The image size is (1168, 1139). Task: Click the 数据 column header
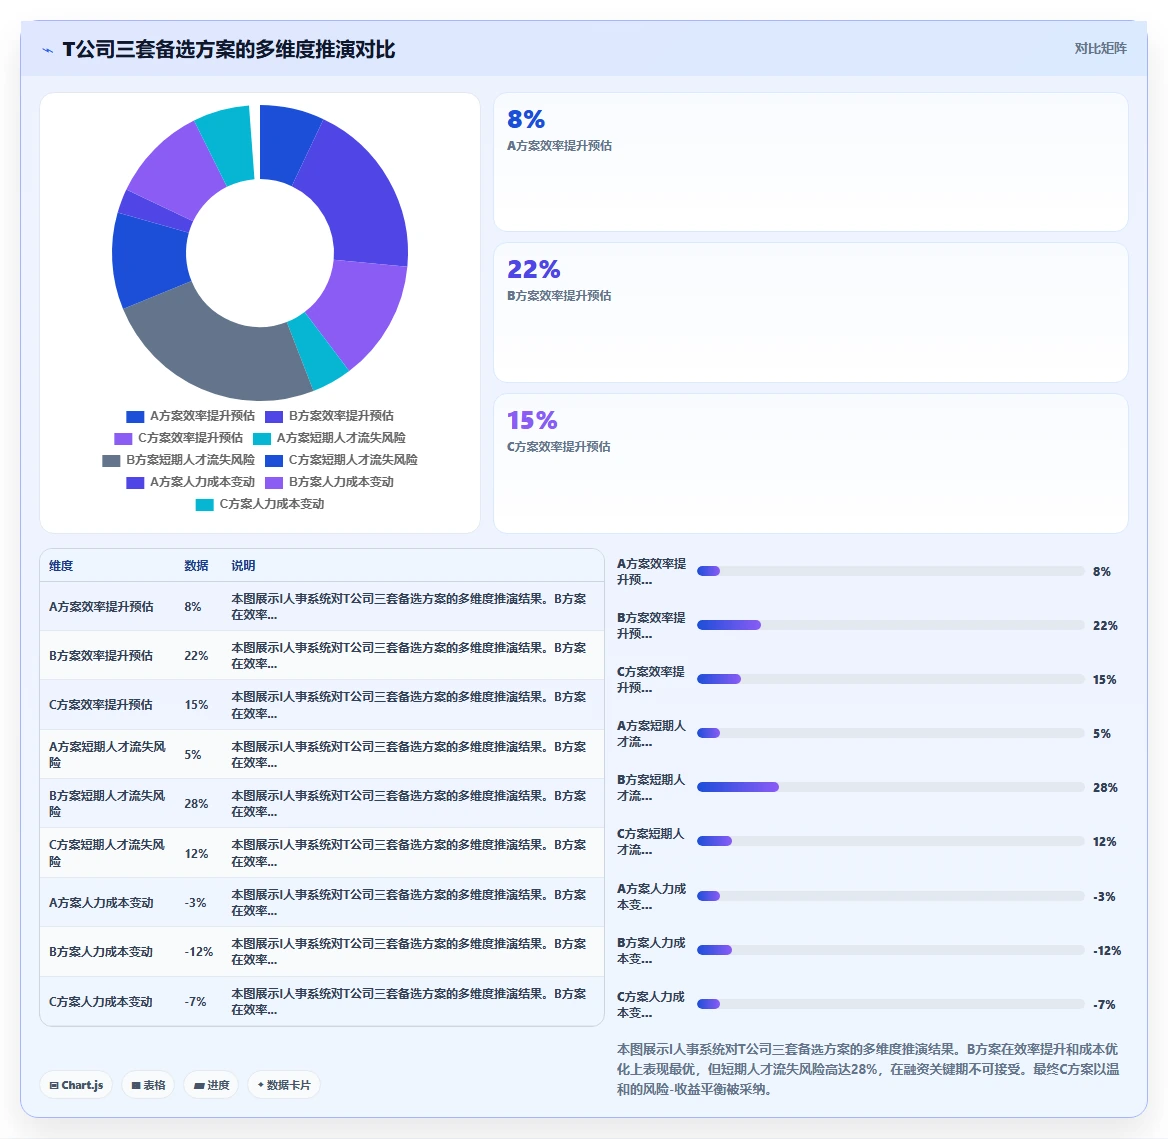click(x=196, y=565)
